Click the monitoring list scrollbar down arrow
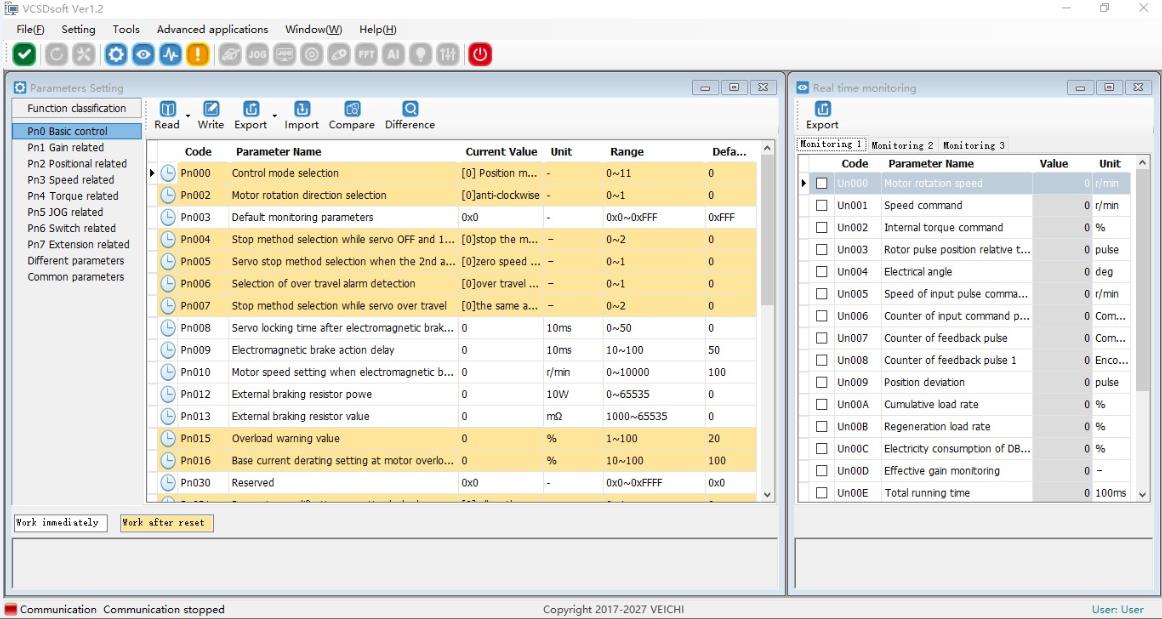This screenshot has width=1162, height=619. (1142, 494)
